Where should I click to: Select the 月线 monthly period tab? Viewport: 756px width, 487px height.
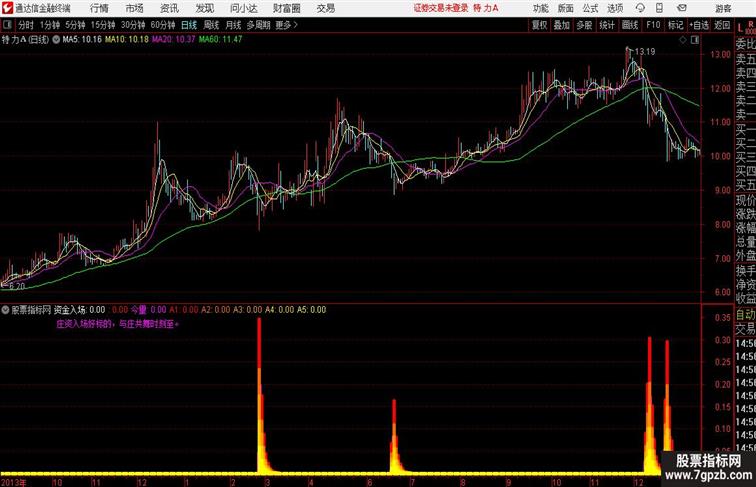click(x=233, y=25)
